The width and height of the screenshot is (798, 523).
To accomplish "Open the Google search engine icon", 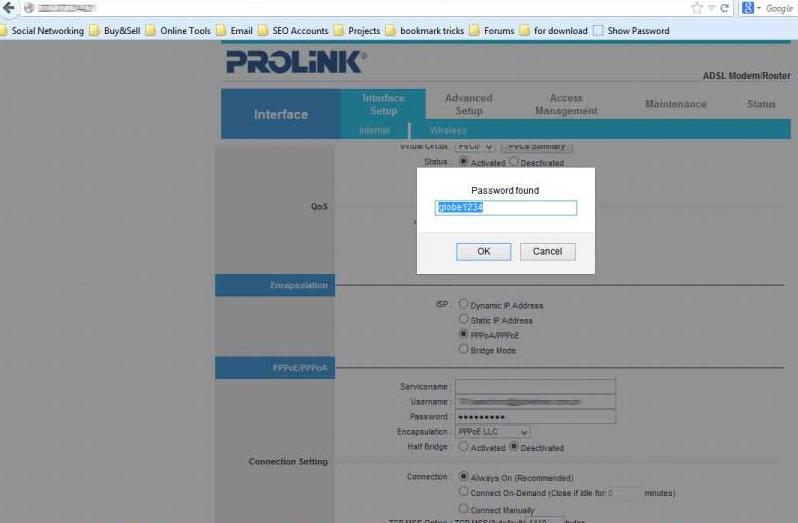I will [748, 8].
